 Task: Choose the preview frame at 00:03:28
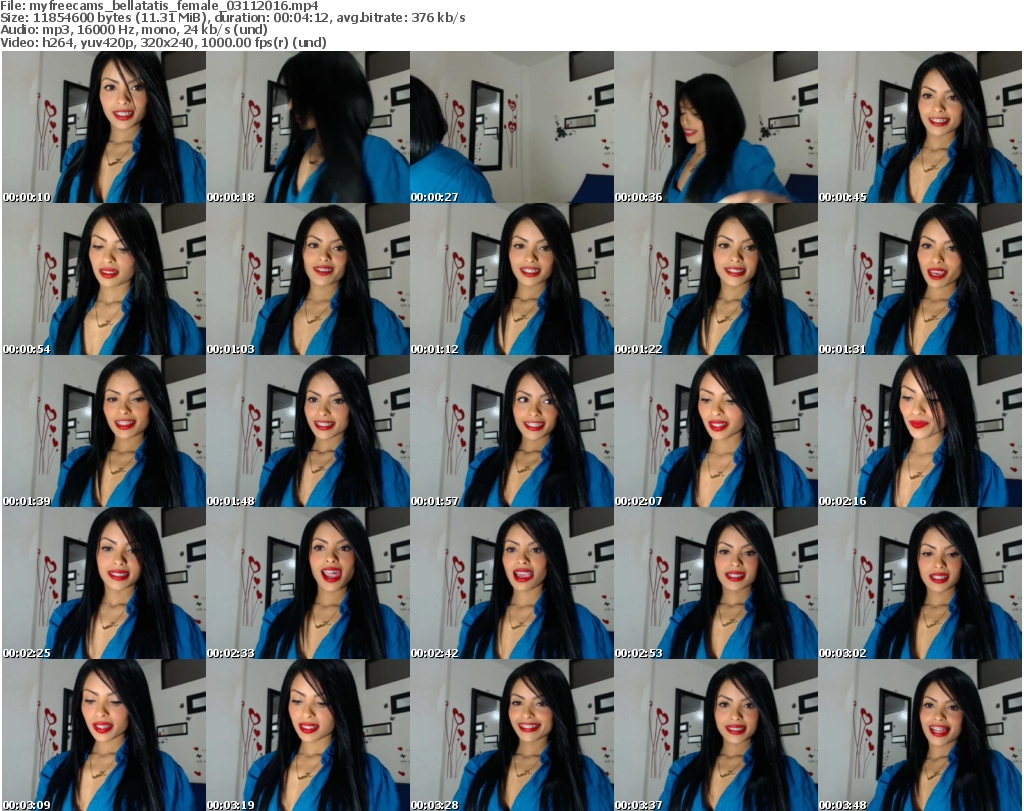512,735
